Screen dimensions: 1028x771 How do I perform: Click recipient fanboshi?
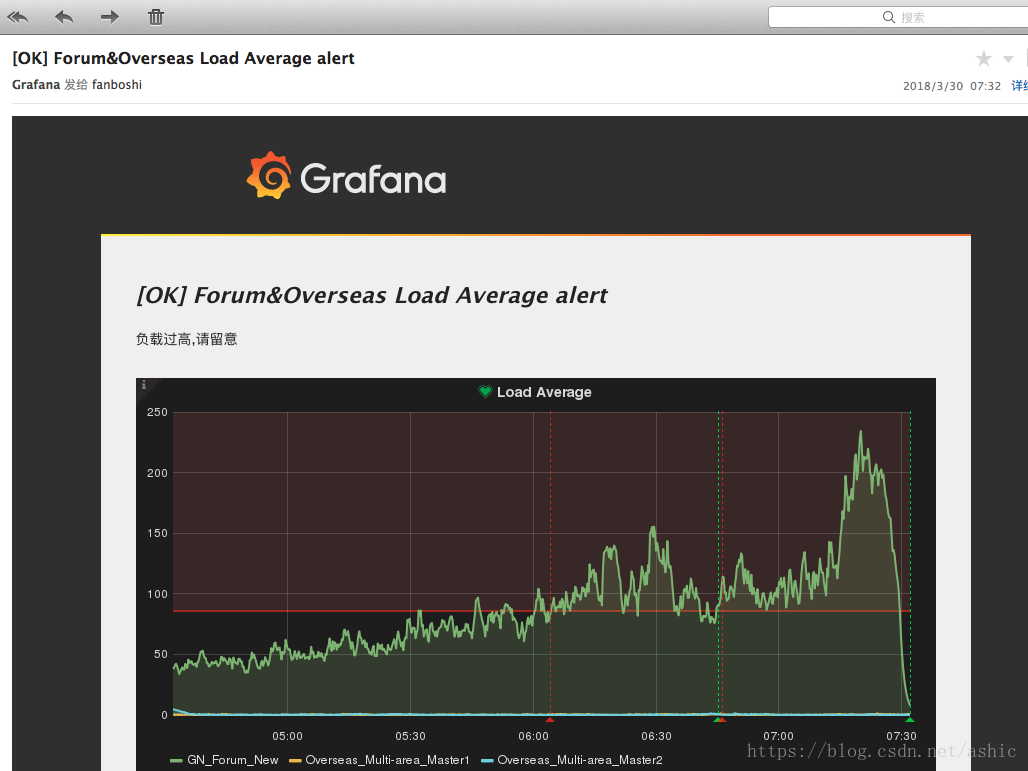point(117,85)
